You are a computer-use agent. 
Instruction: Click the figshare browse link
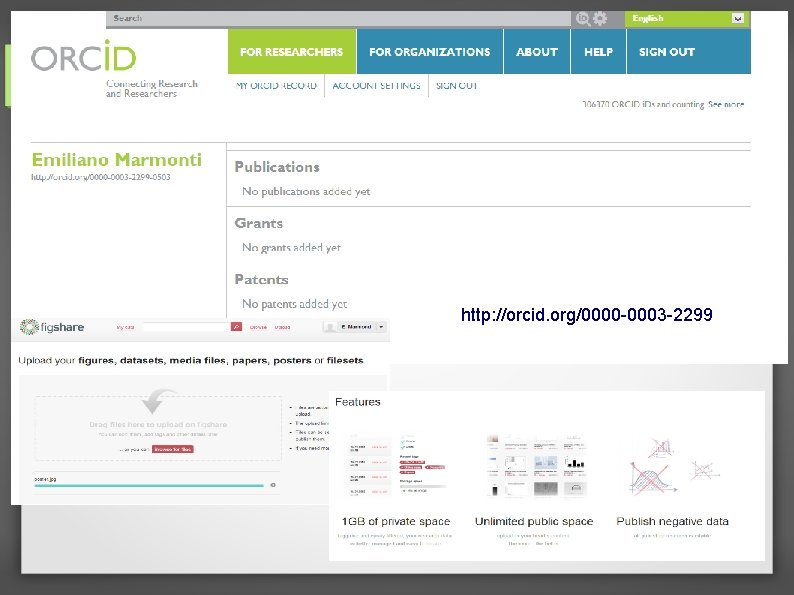(258, 327)
